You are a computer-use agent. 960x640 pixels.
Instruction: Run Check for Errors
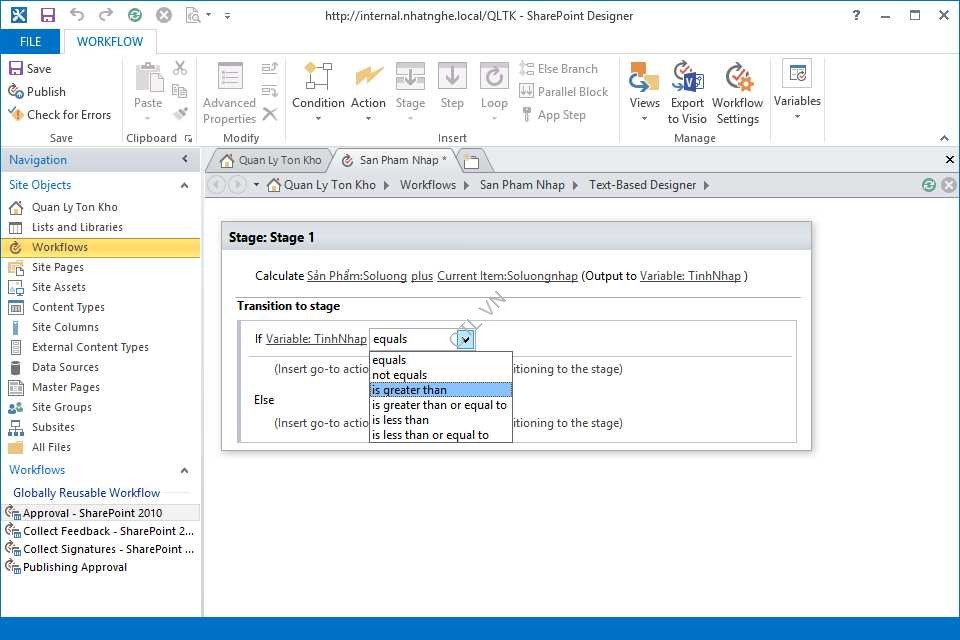(x=59, y=115)
